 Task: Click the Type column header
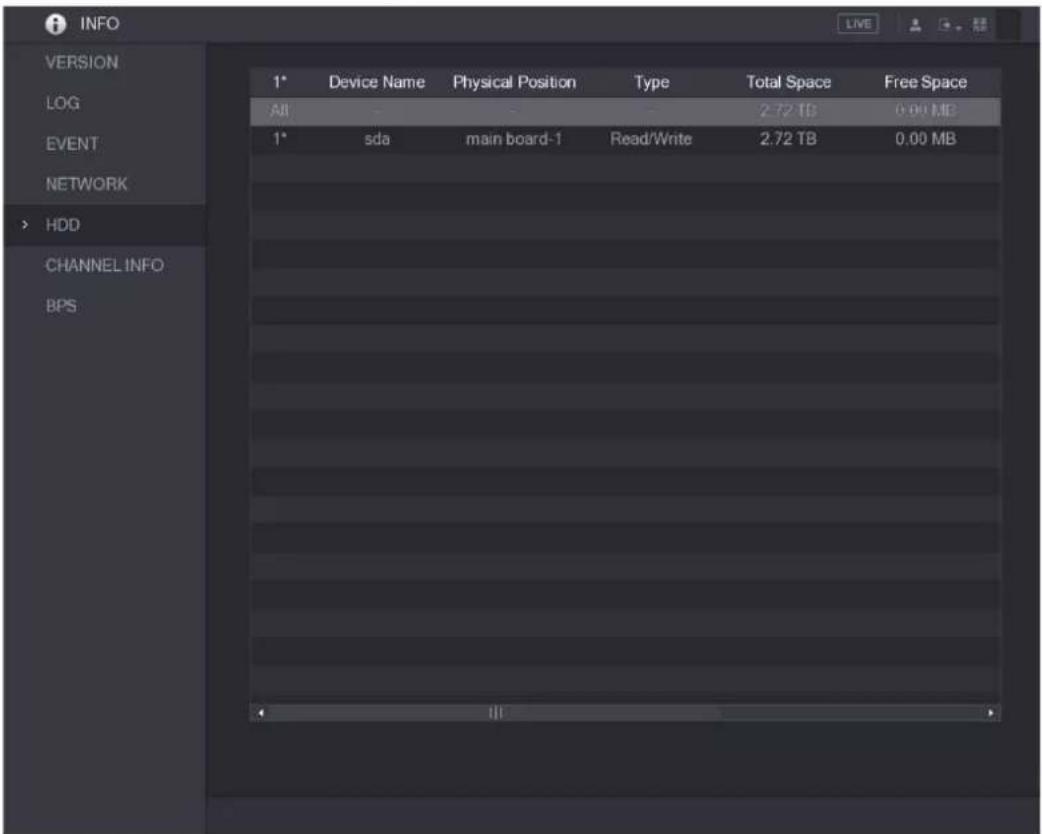click(651, 82)
